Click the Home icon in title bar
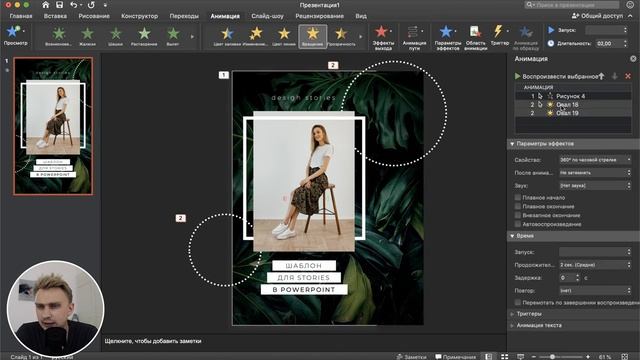Image resolution: width=640 pixels, height=360 pixels. tap(45, 5)
